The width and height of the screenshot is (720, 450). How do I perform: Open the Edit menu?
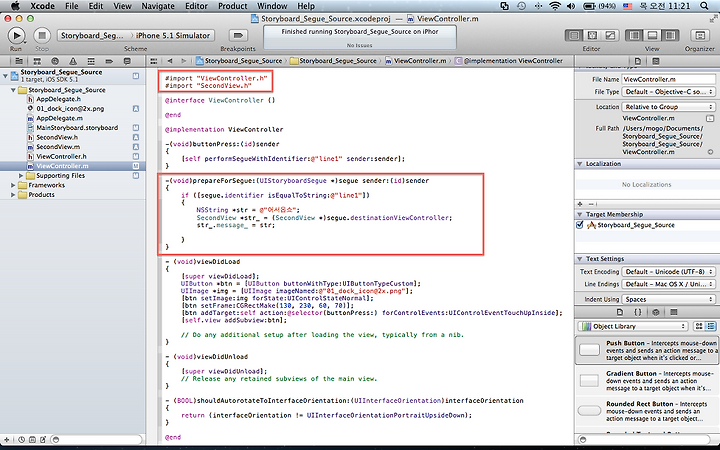click(x=96, y=6)
